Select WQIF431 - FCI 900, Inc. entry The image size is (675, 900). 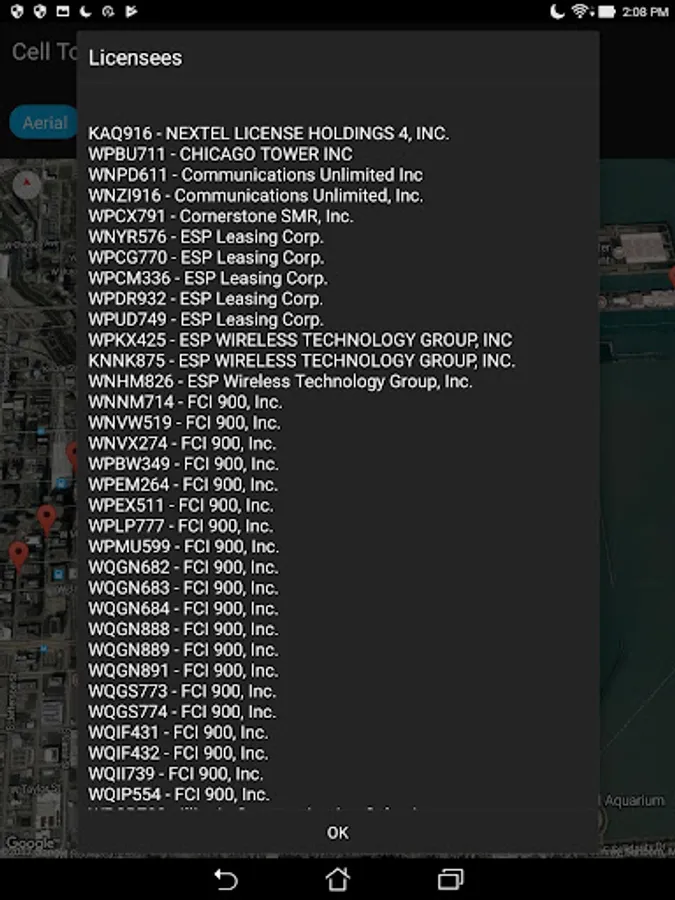tap(179, 732)
